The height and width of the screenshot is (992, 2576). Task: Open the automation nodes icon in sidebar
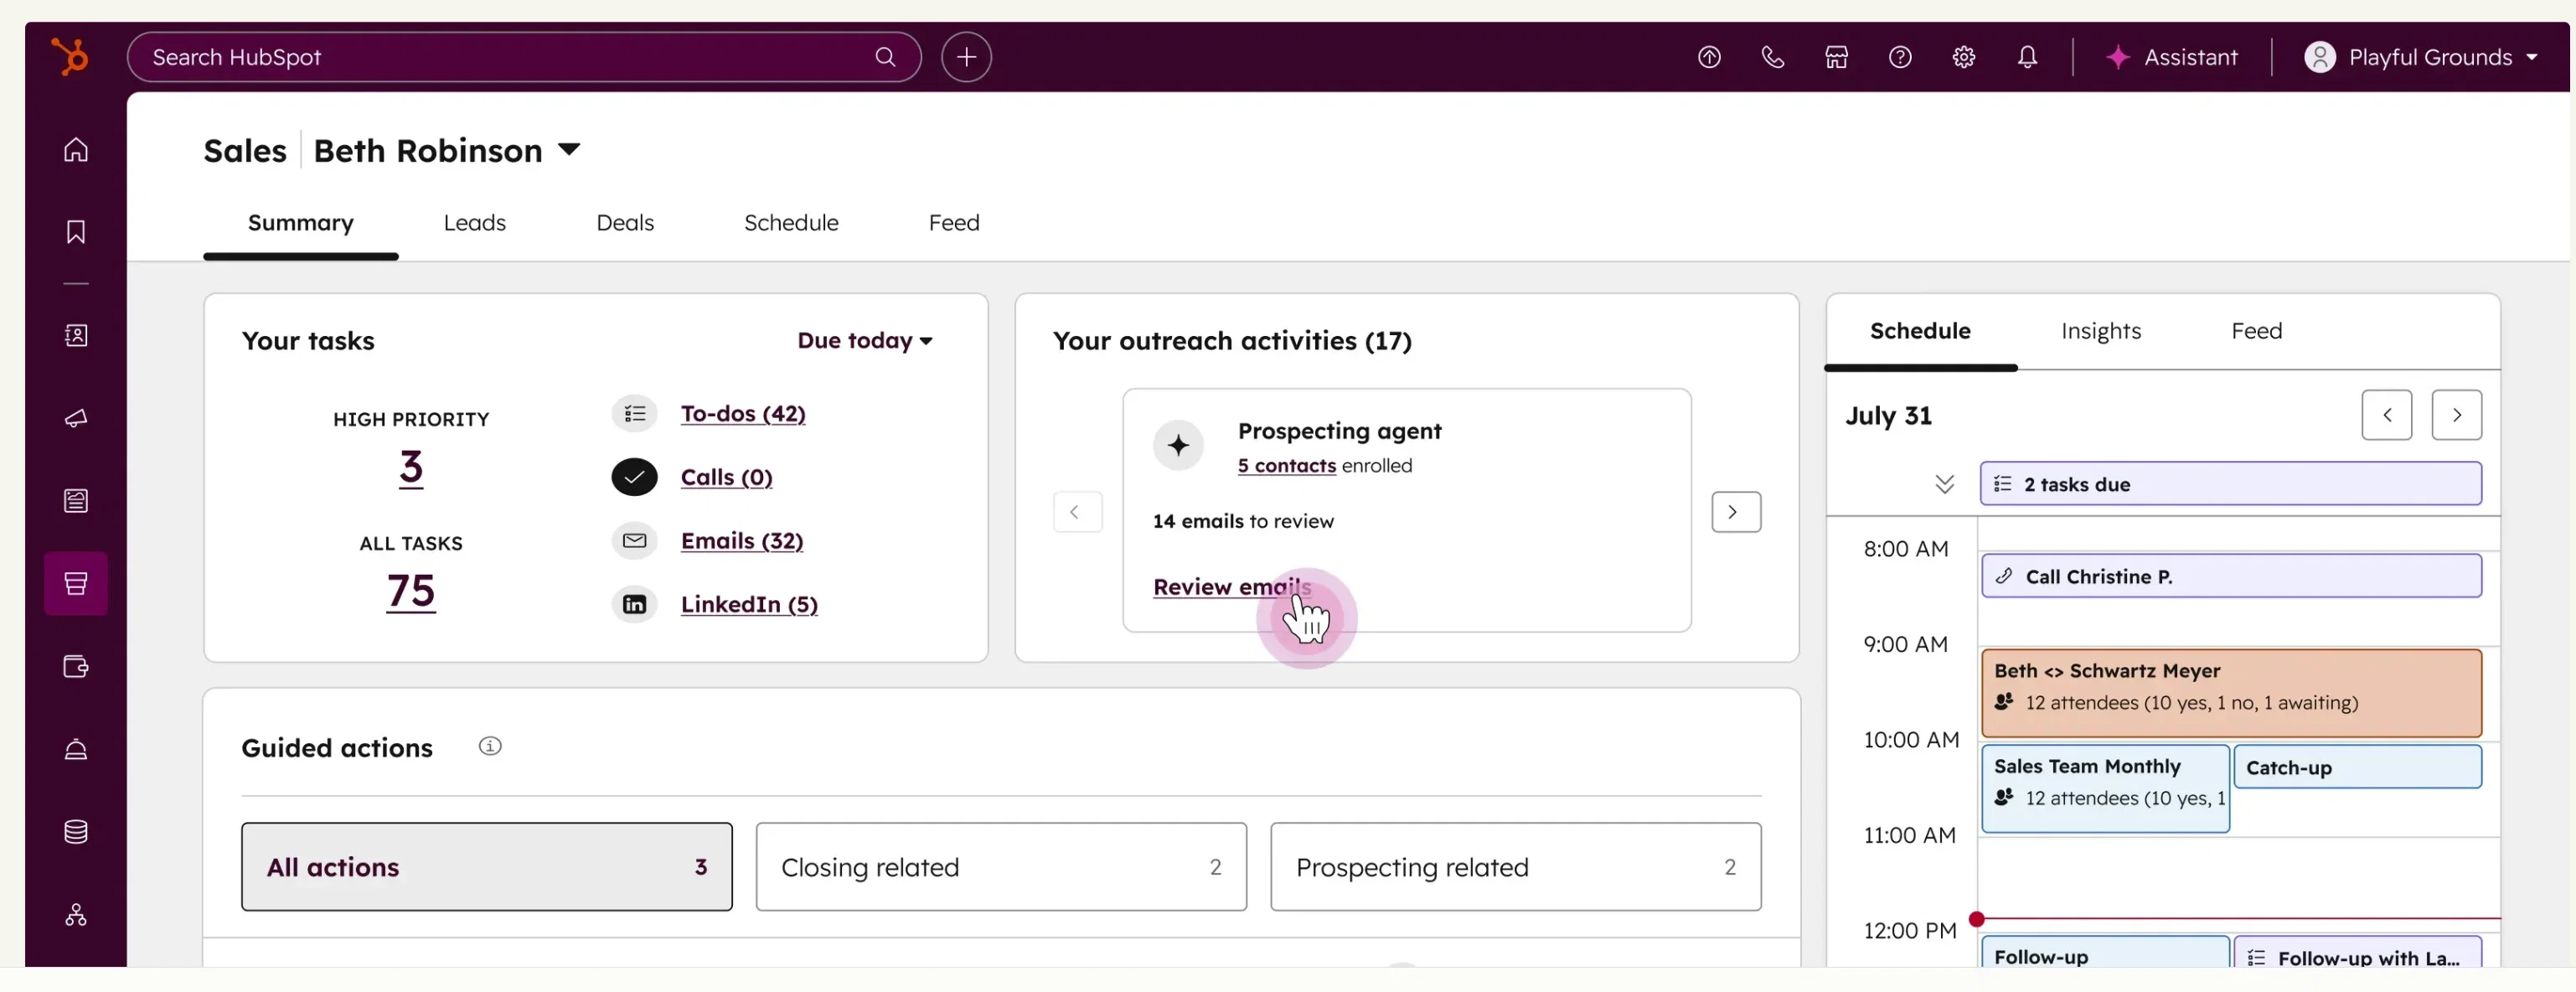pos(76,915)
